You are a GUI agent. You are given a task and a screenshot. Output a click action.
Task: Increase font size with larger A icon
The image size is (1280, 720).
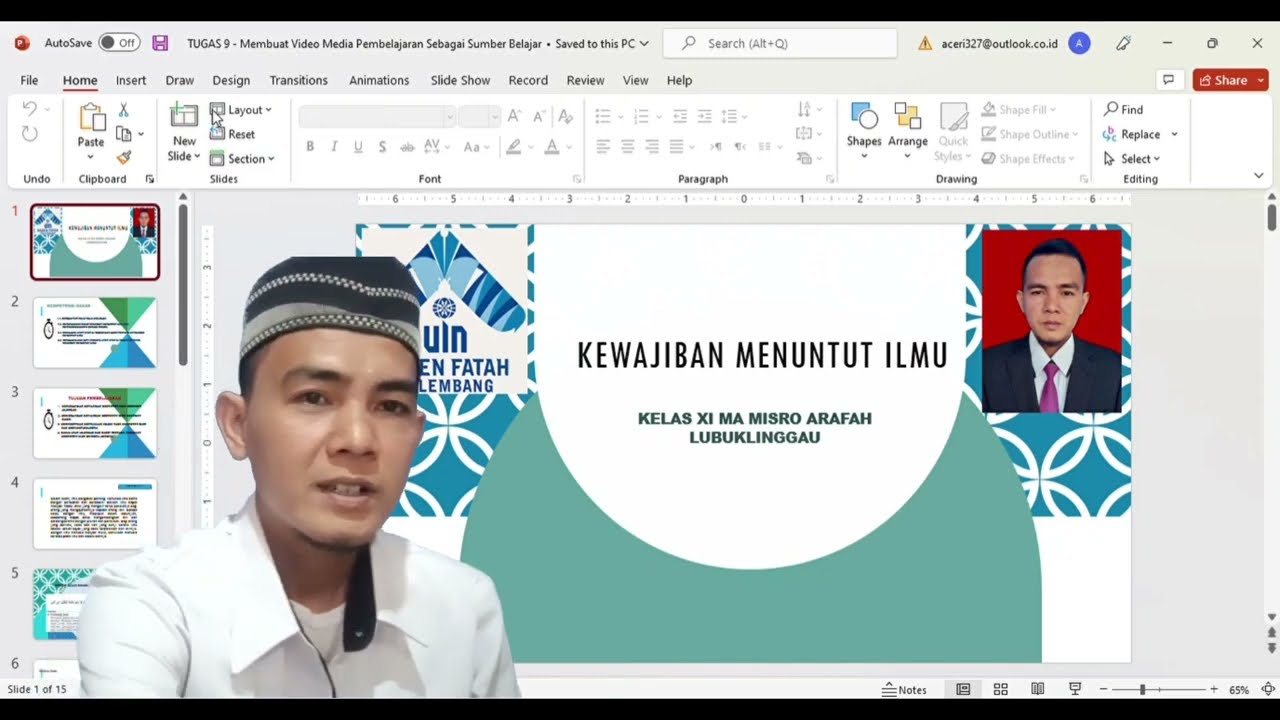514,116
